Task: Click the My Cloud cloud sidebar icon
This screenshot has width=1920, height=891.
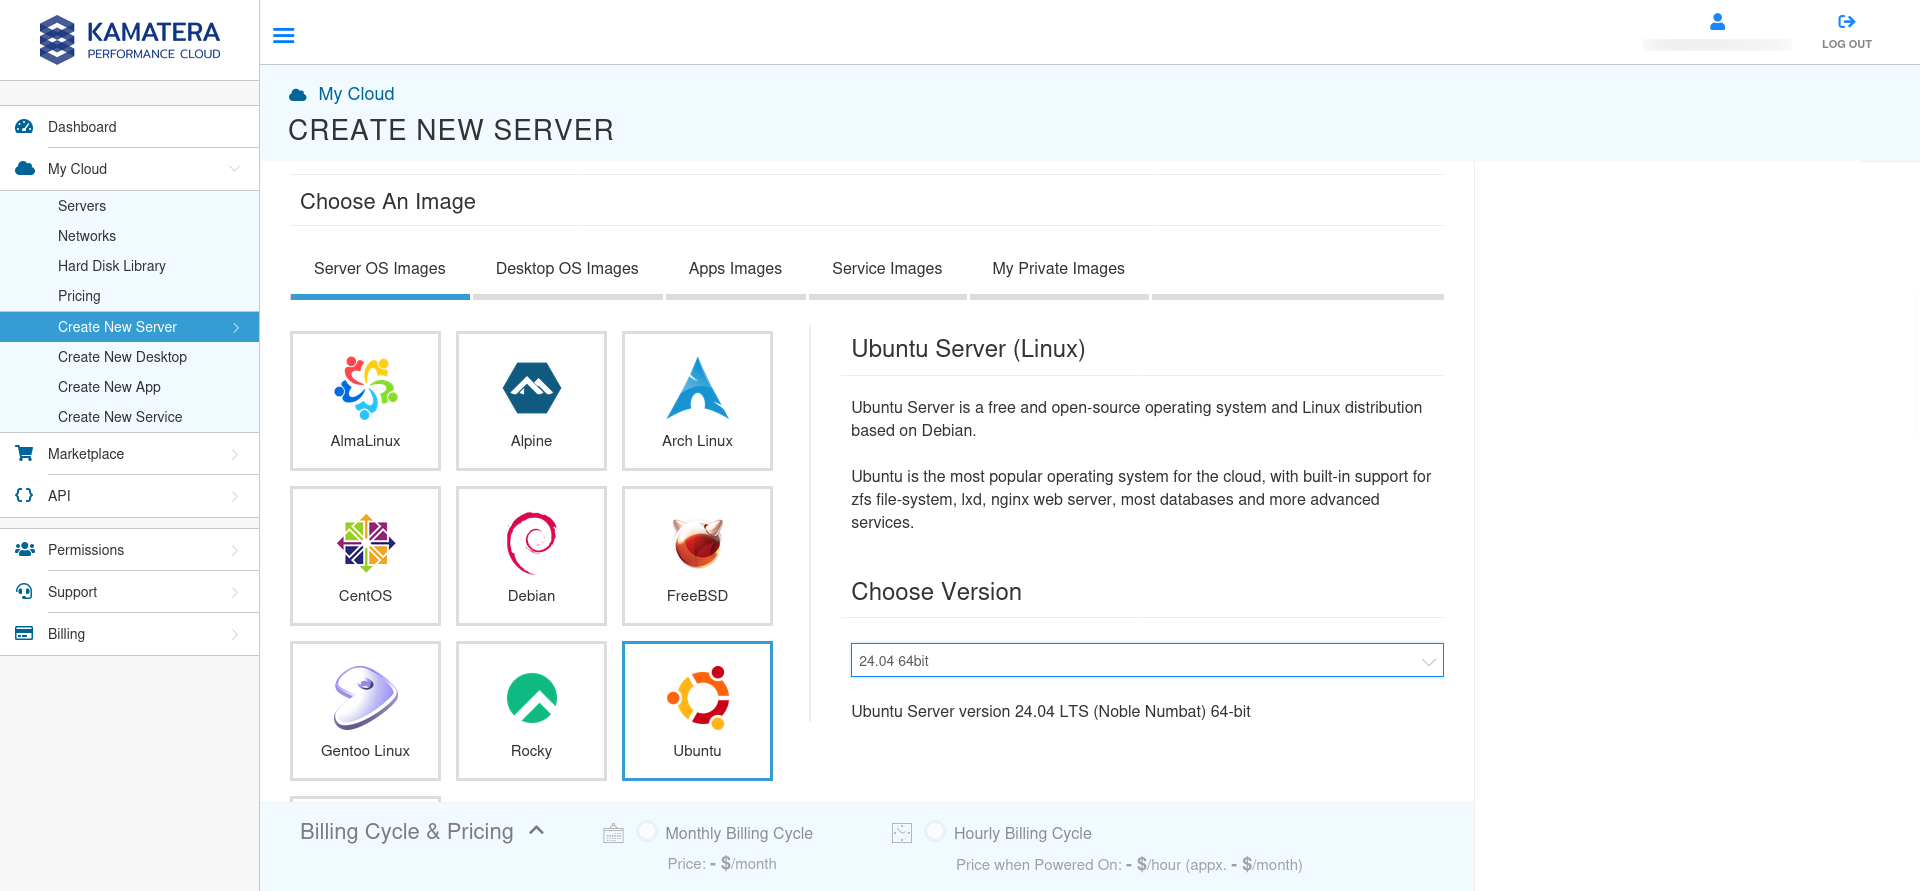Action: coord(25,169)
